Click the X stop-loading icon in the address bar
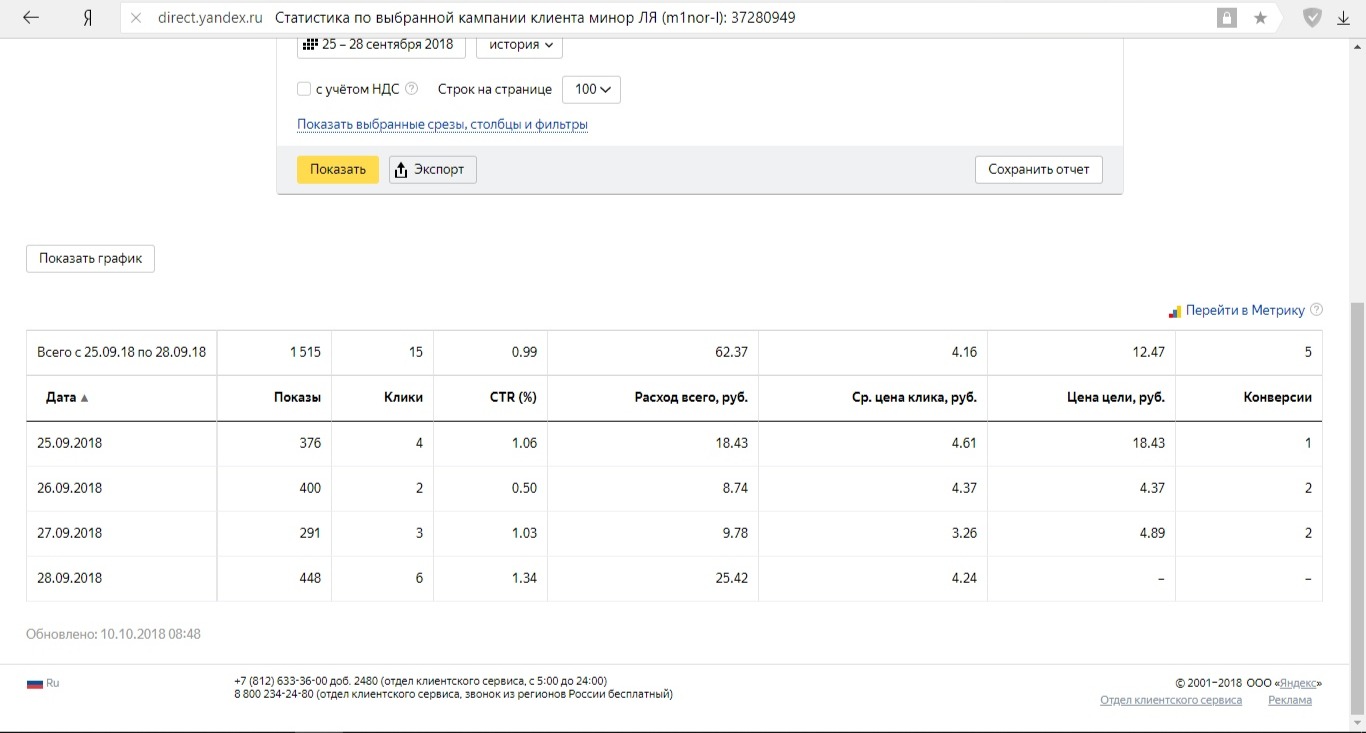The image size is (1366, 733). 136,18
